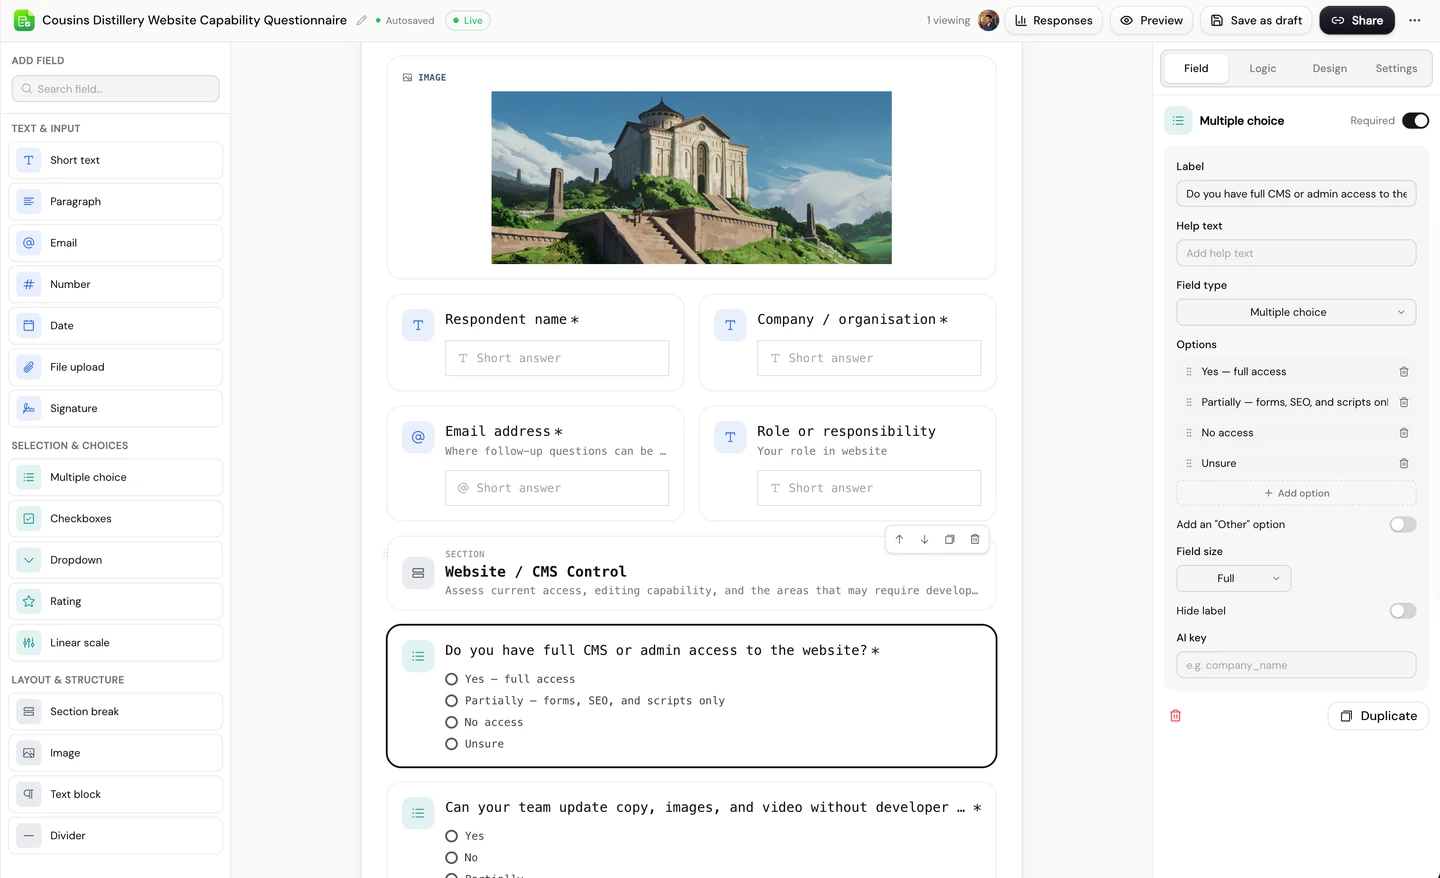Add a Paragraph field

click(116, 202)
